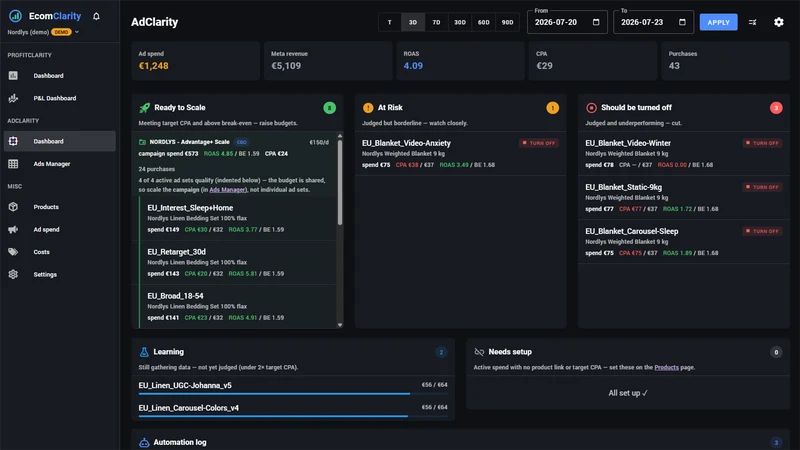Click the NORDLYS Advantage+ Scale campaign icon
Viewport: 800px width, 450px height.
(x=142, y=142)
